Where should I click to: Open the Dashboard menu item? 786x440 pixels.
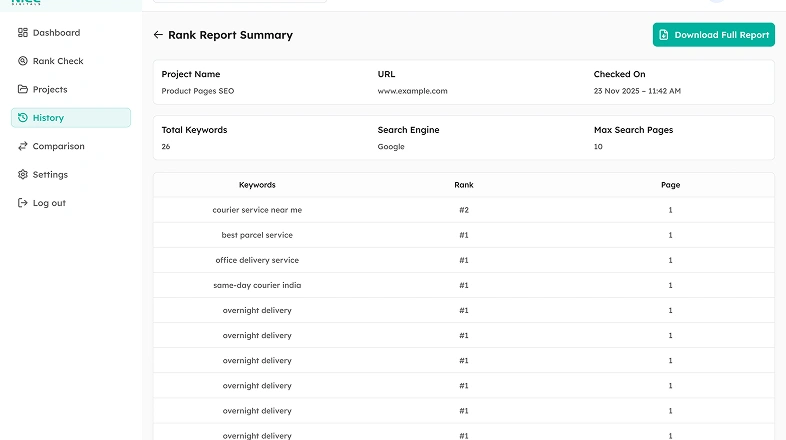tap(56, 33)
